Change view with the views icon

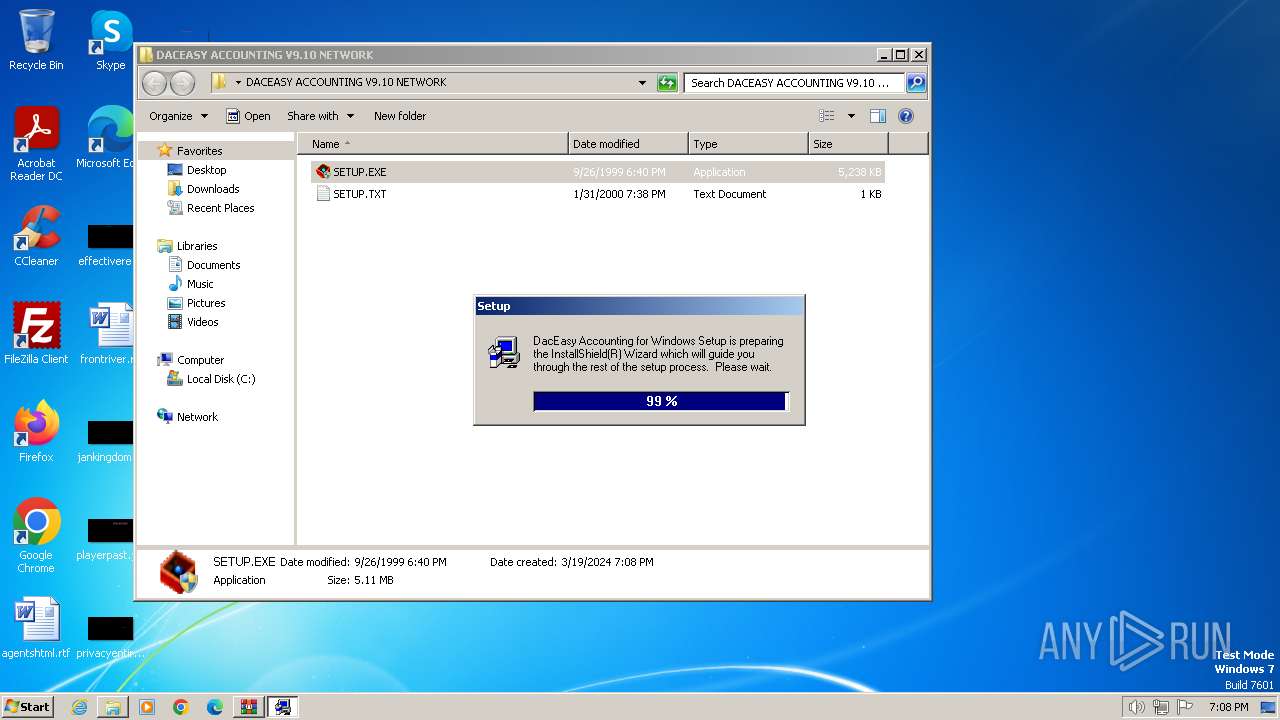827,116
